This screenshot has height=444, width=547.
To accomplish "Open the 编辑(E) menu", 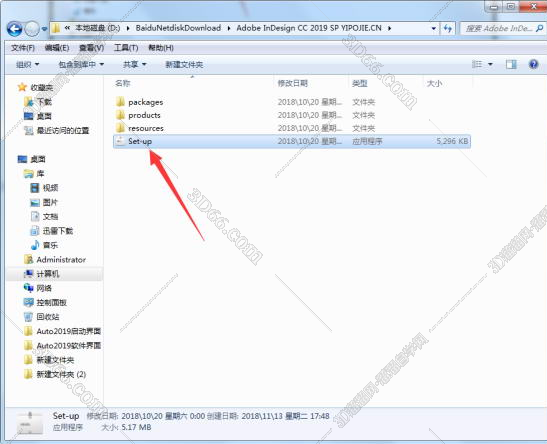I will click(57, 48).
